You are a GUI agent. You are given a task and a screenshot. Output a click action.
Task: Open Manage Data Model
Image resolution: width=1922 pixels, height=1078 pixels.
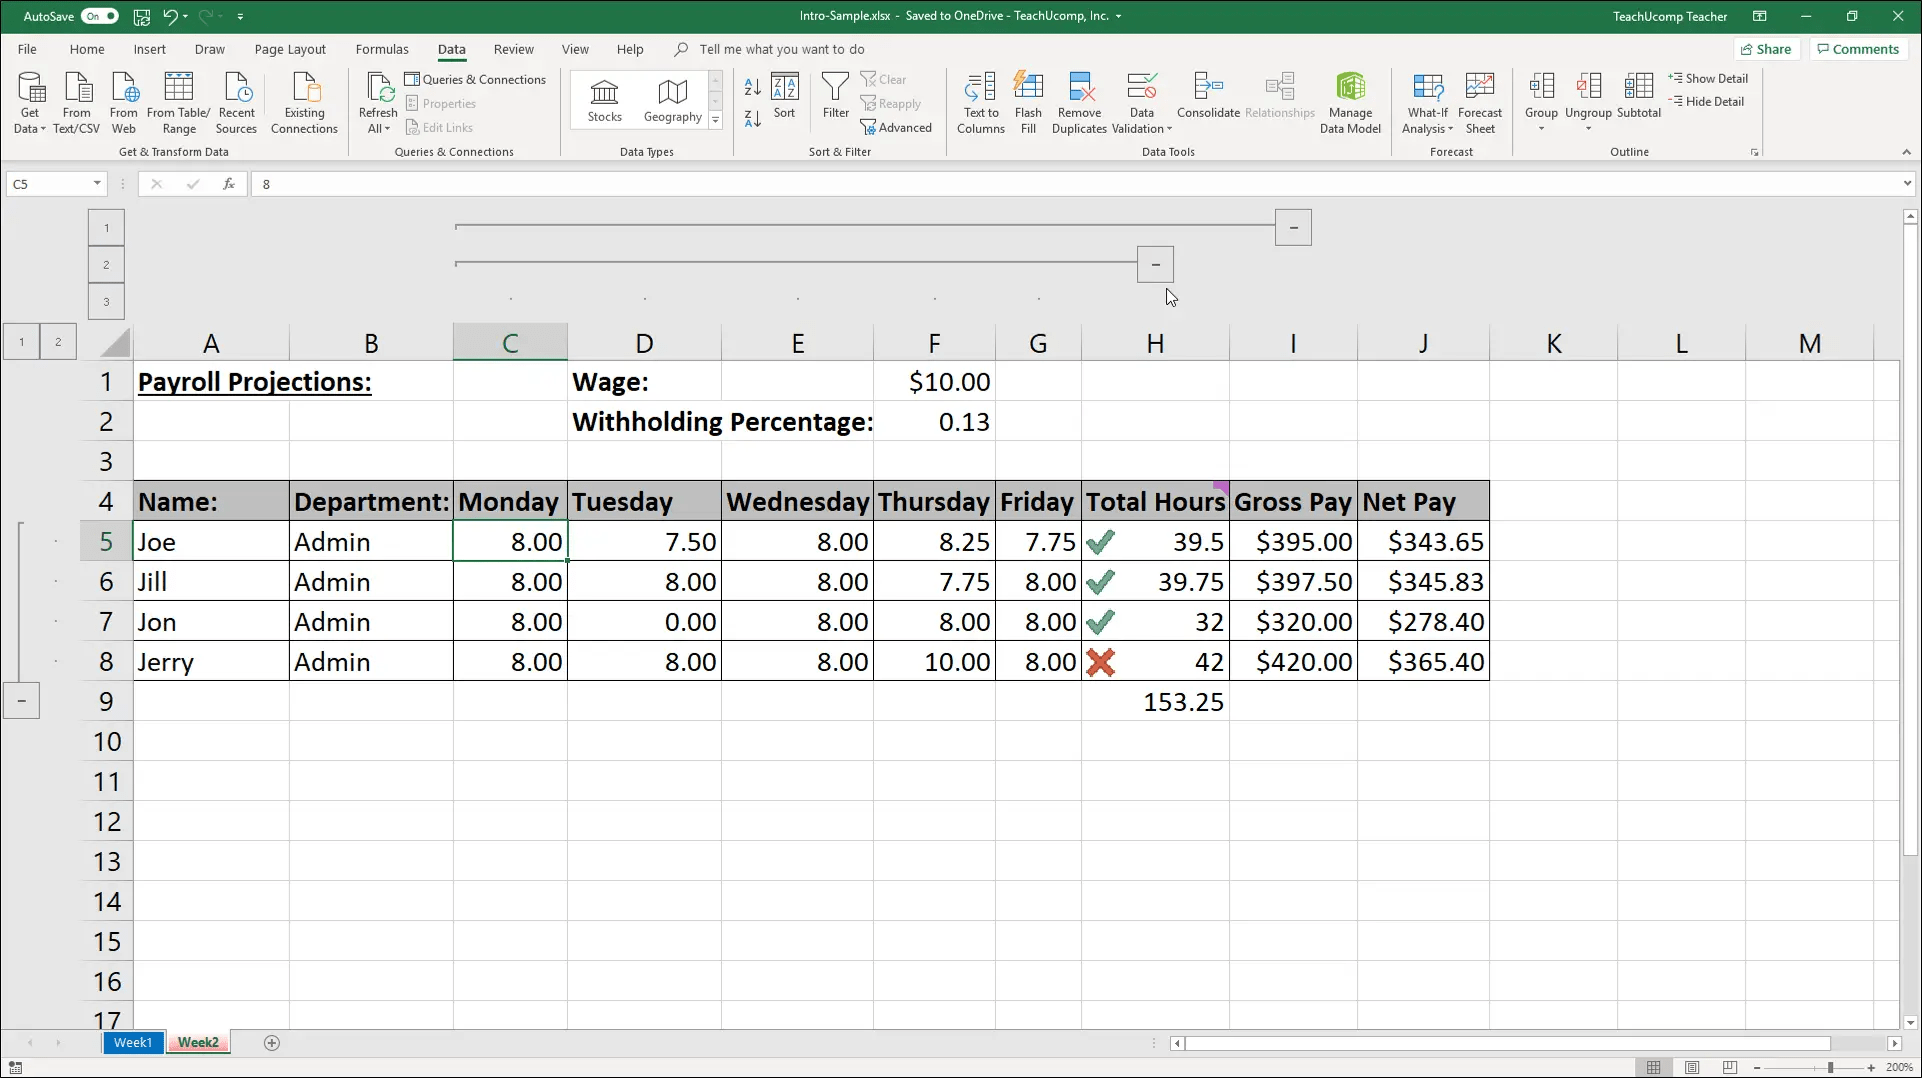[1350, 103]
